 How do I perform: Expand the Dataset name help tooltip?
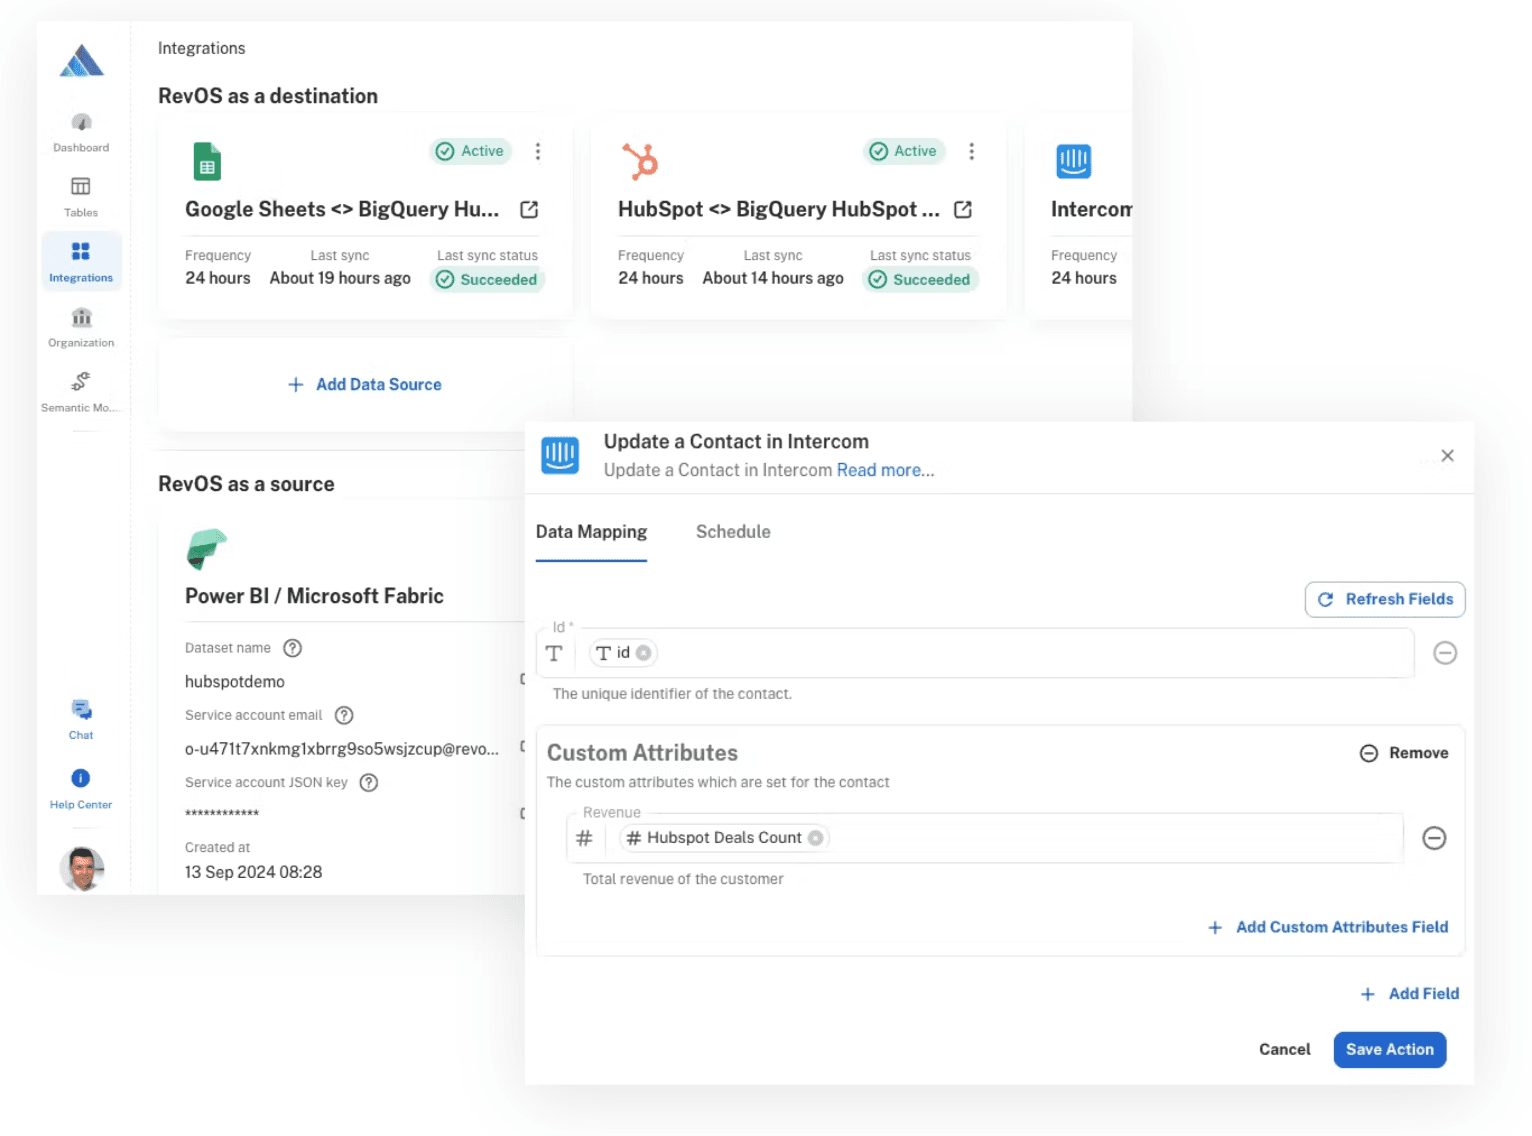pos(291,648)
